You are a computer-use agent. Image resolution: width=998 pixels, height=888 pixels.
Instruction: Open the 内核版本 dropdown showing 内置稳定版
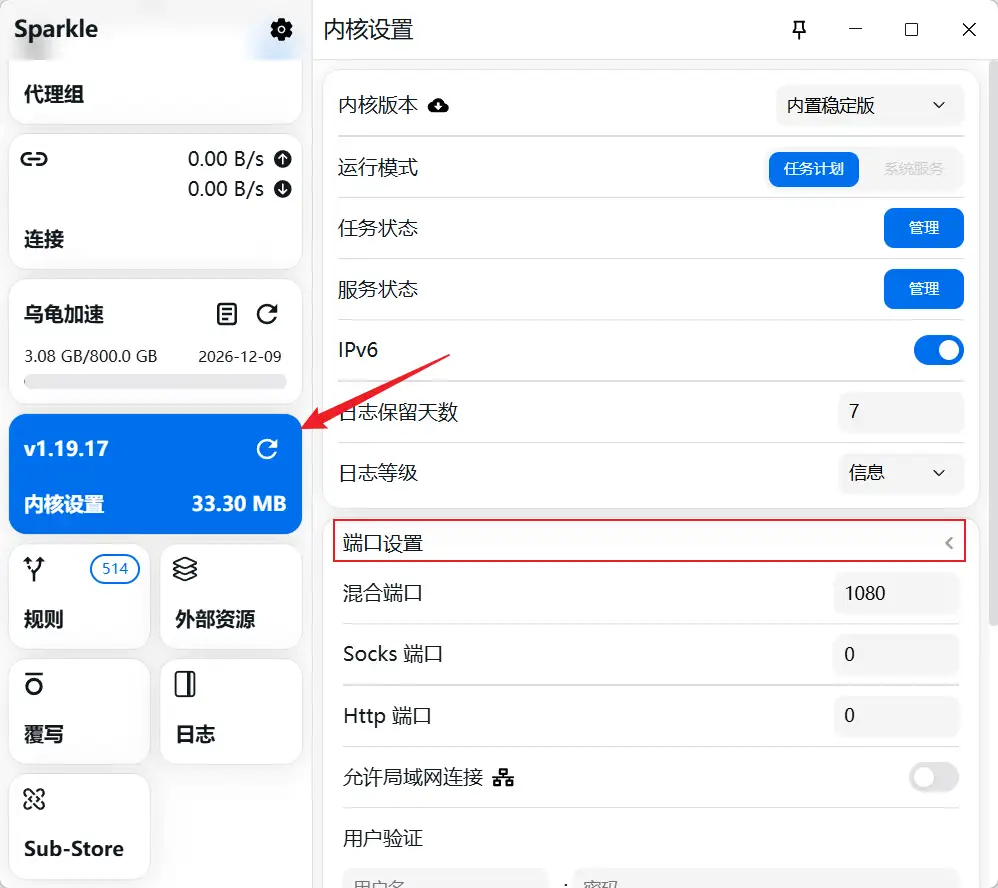coord(869,106)
